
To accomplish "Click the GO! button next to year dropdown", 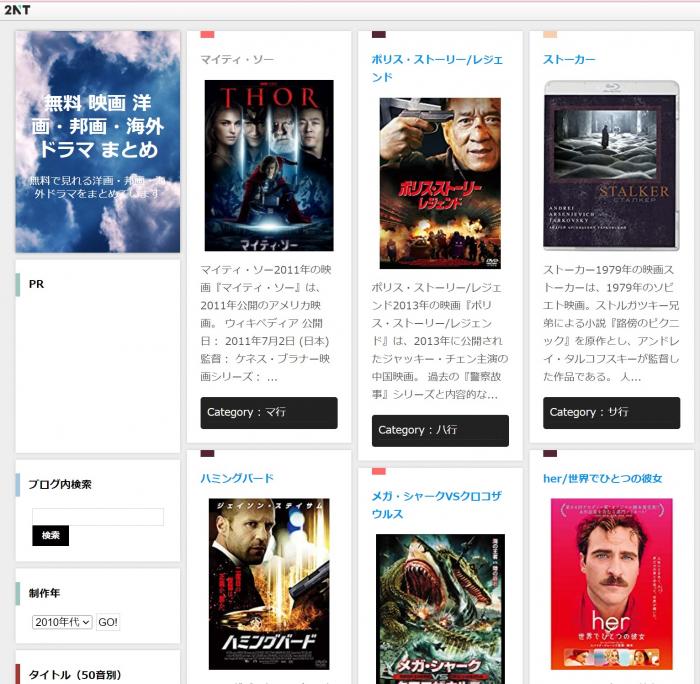I will click(108, 622).
